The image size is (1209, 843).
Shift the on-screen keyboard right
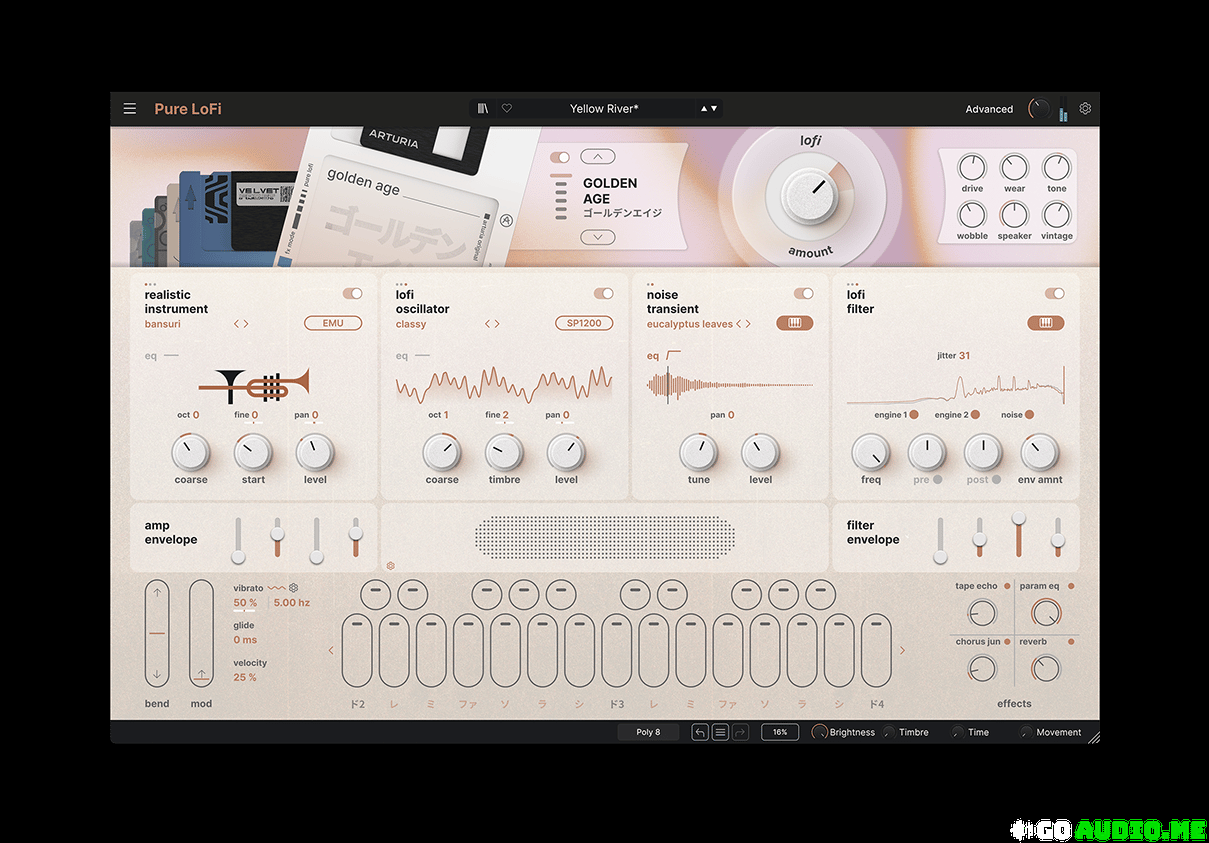pos(902,651)
